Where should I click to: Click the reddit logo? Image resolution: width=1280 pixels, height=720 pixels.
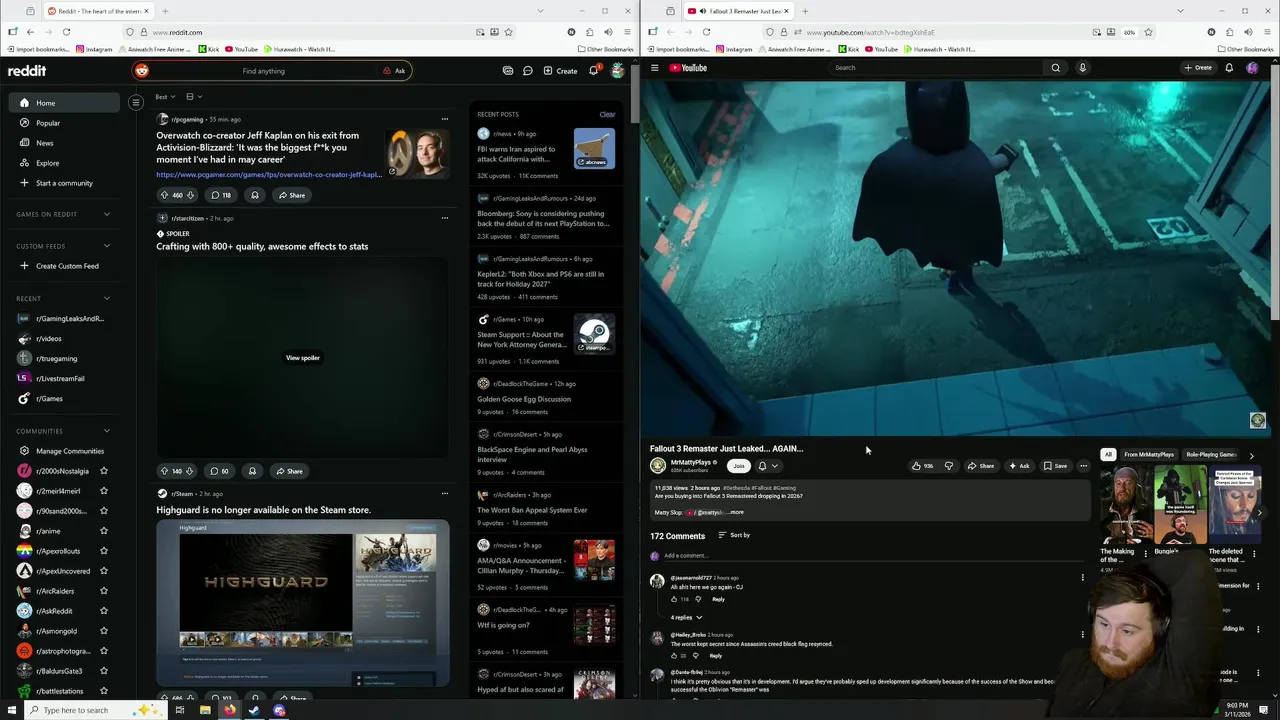[27, 71]
